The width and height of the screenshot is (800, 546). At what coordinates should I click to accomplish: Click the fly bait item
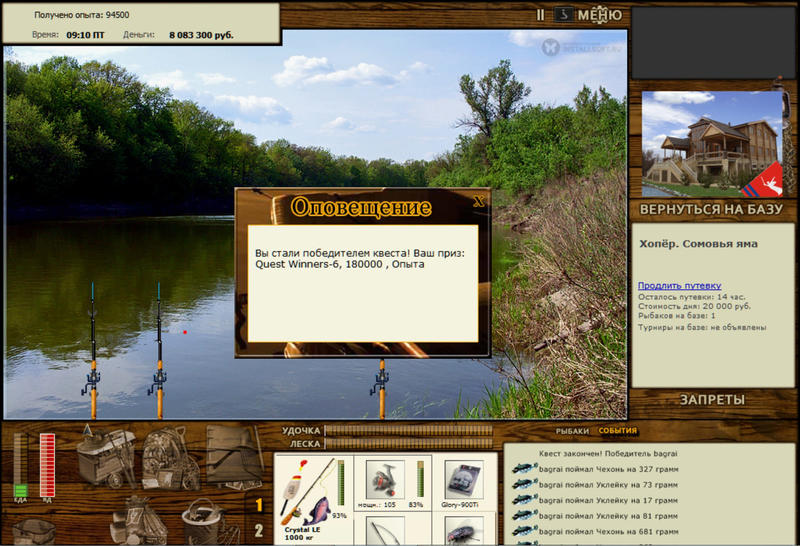[463, 532]
